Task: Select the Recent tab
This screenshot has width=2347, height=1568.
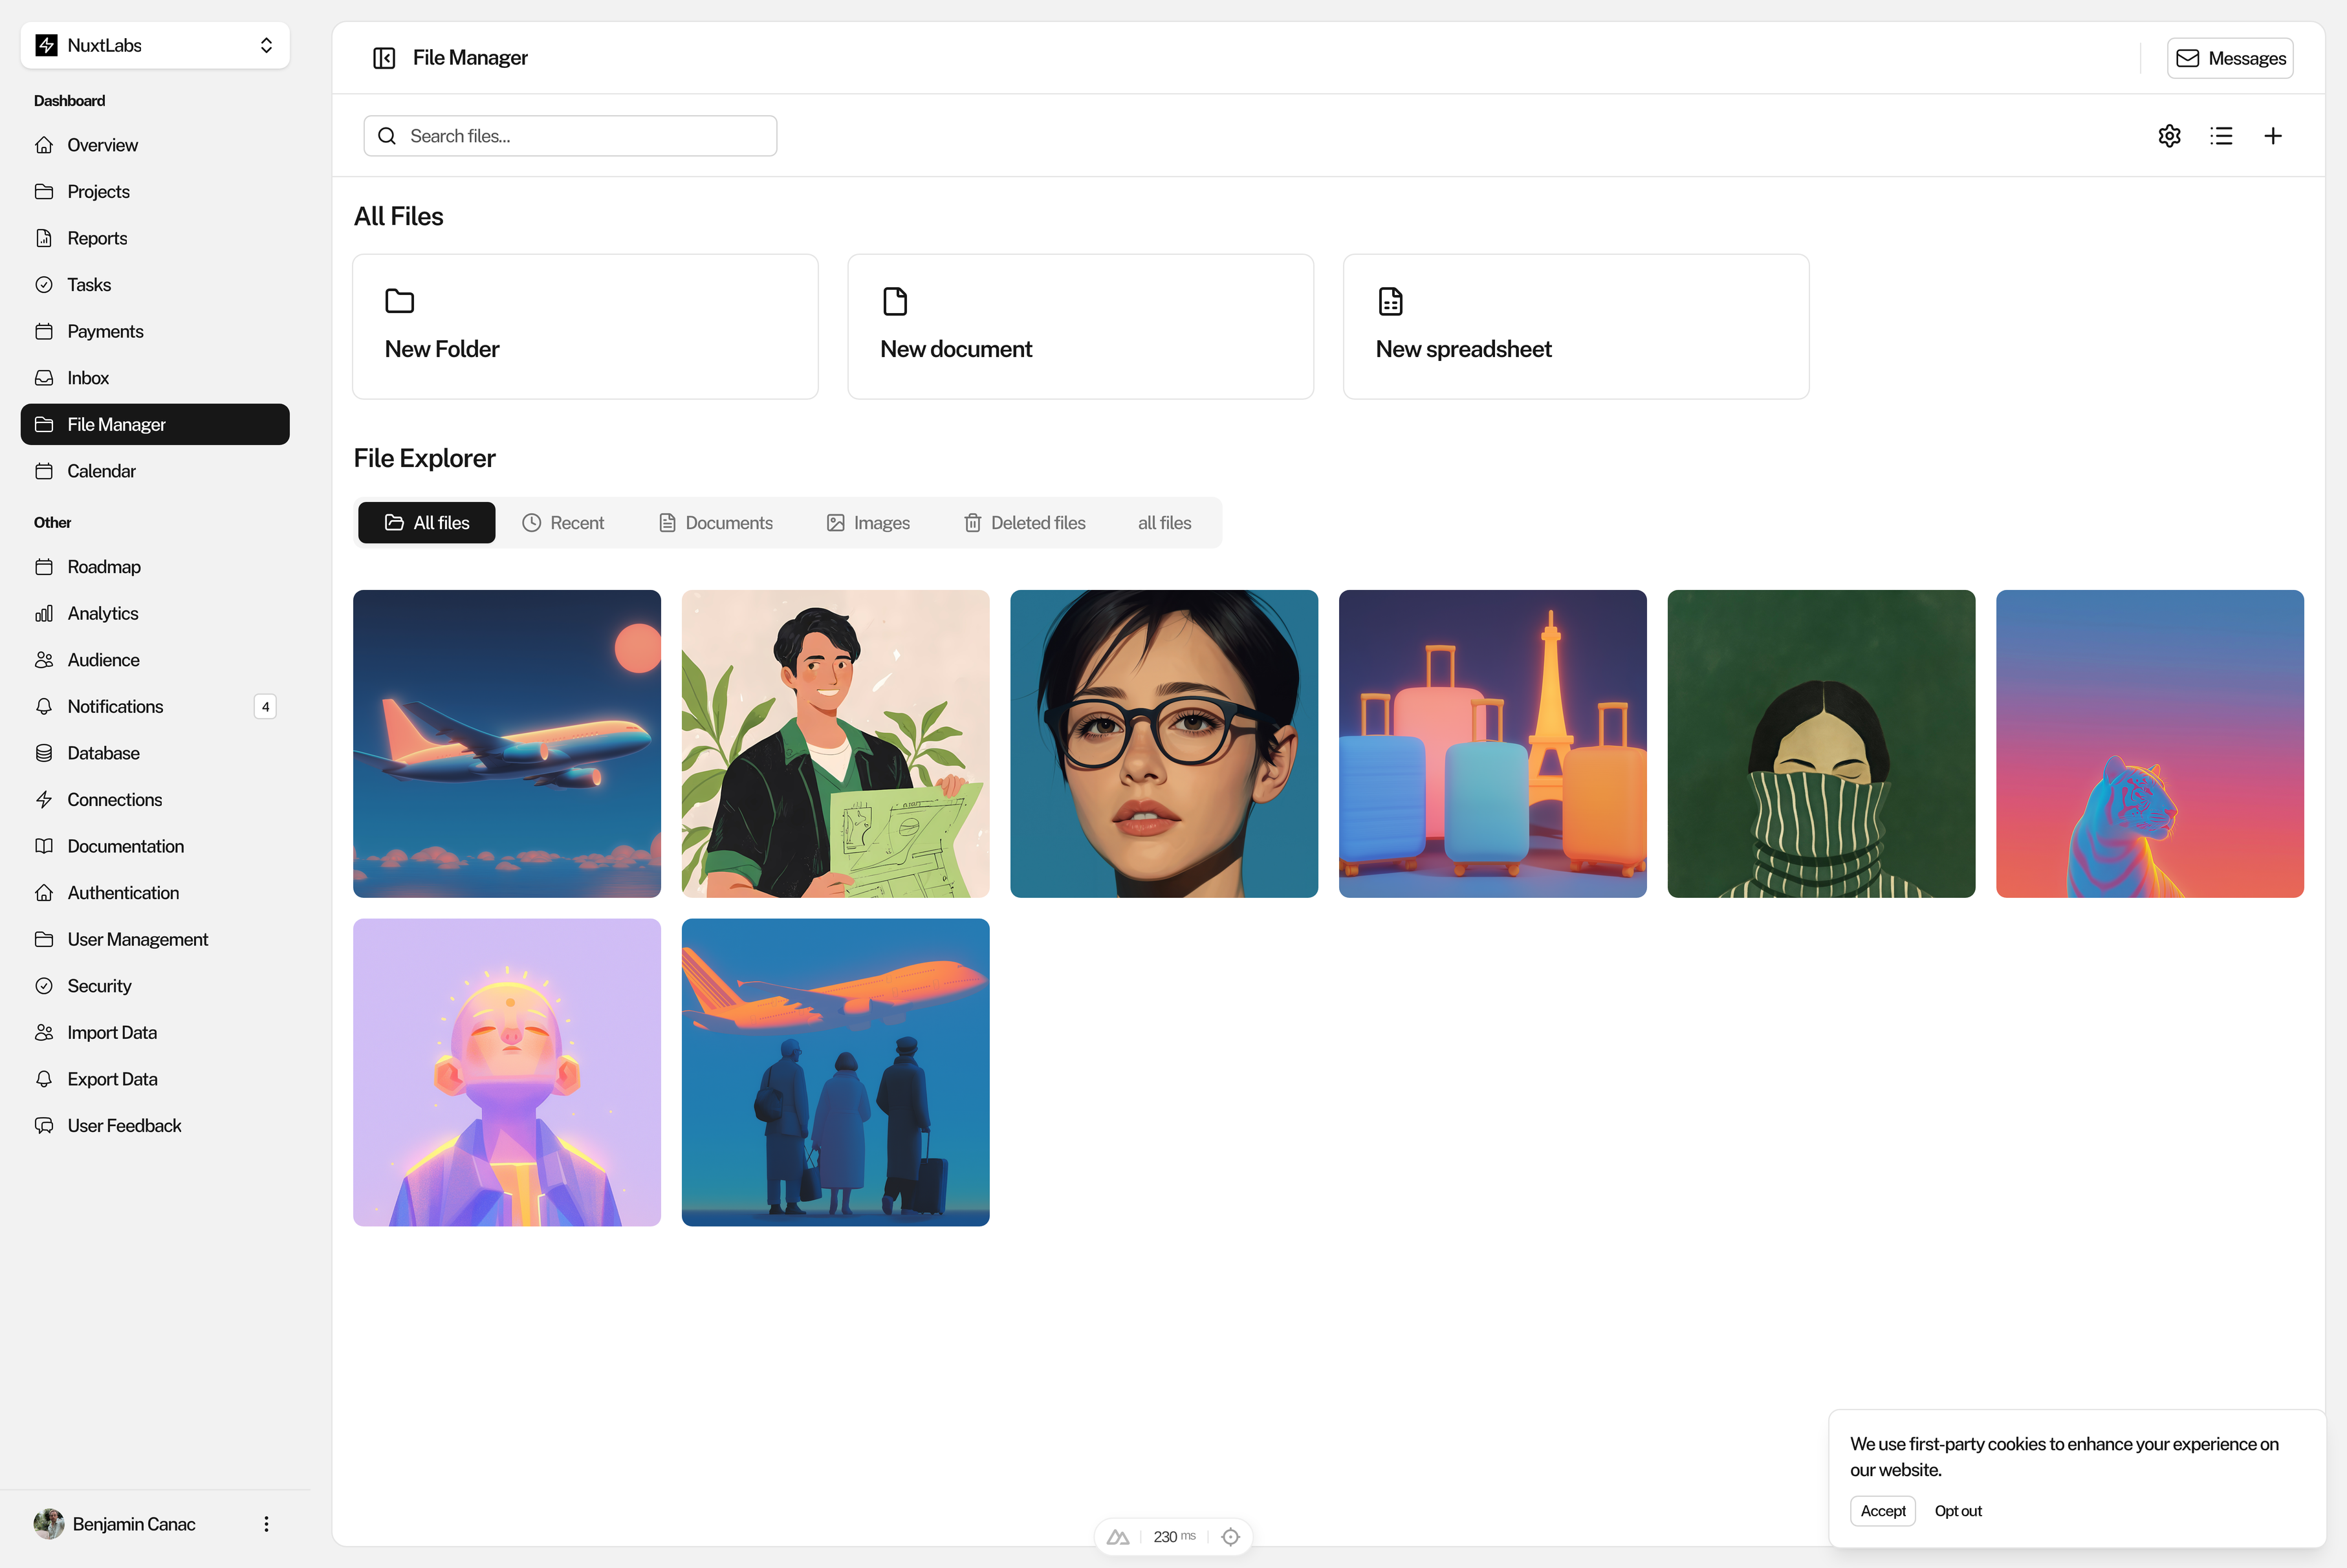Action: click(563, 523)
